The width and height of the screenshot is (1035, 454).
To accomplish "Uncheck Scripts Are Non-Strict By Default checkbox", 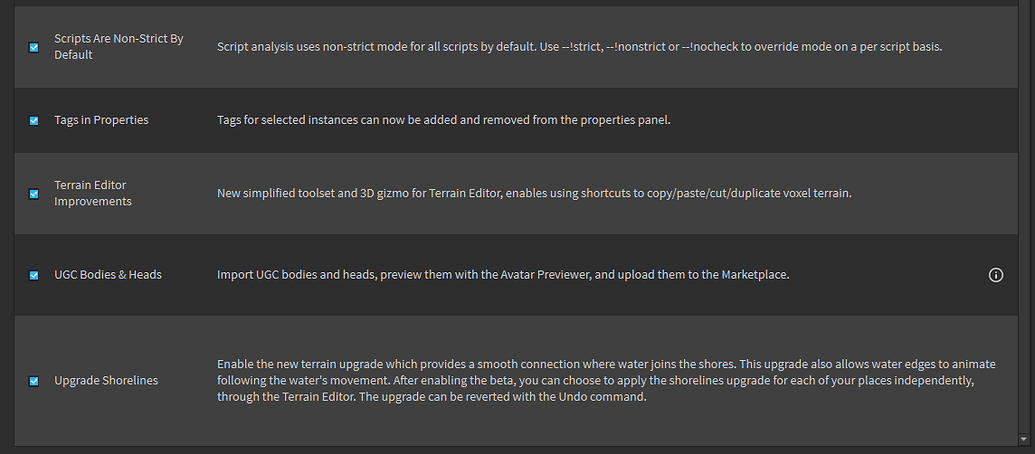I will (34, 48).
